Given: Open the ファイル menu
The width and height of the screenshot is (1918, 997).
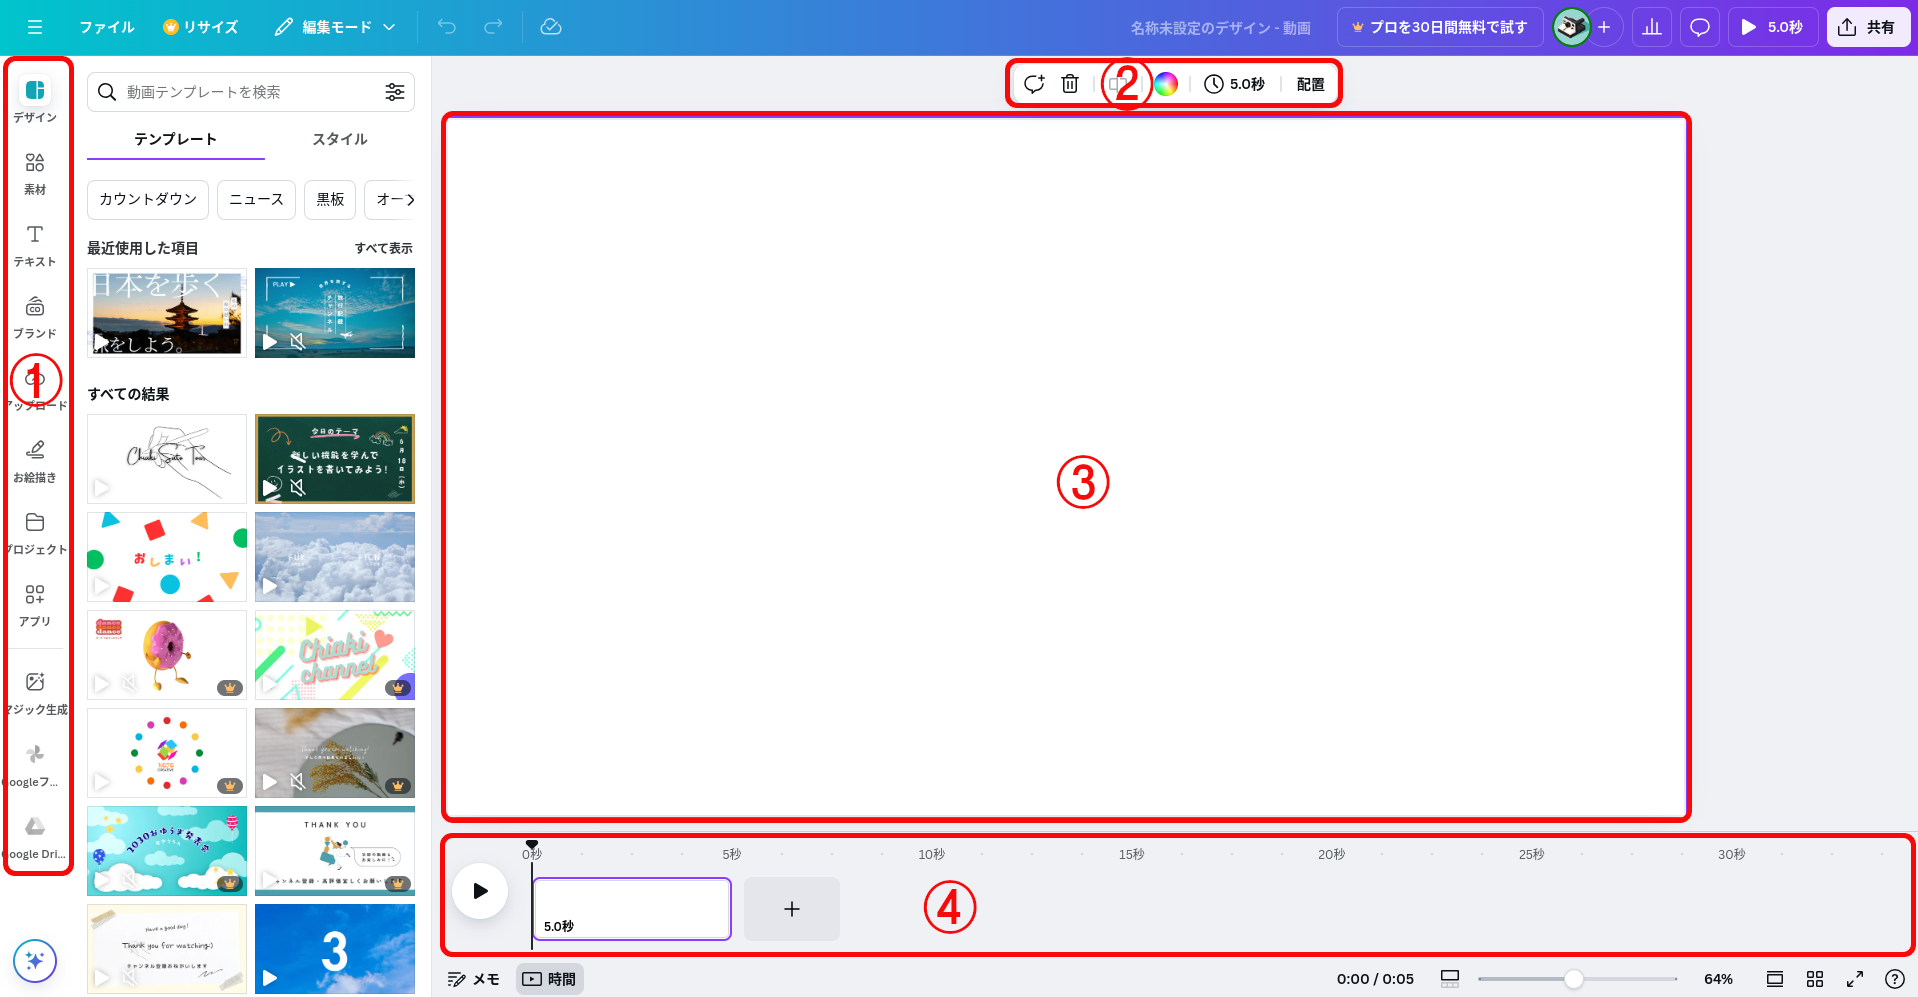Looking at the screenshot, I should [x=106, y=27].
